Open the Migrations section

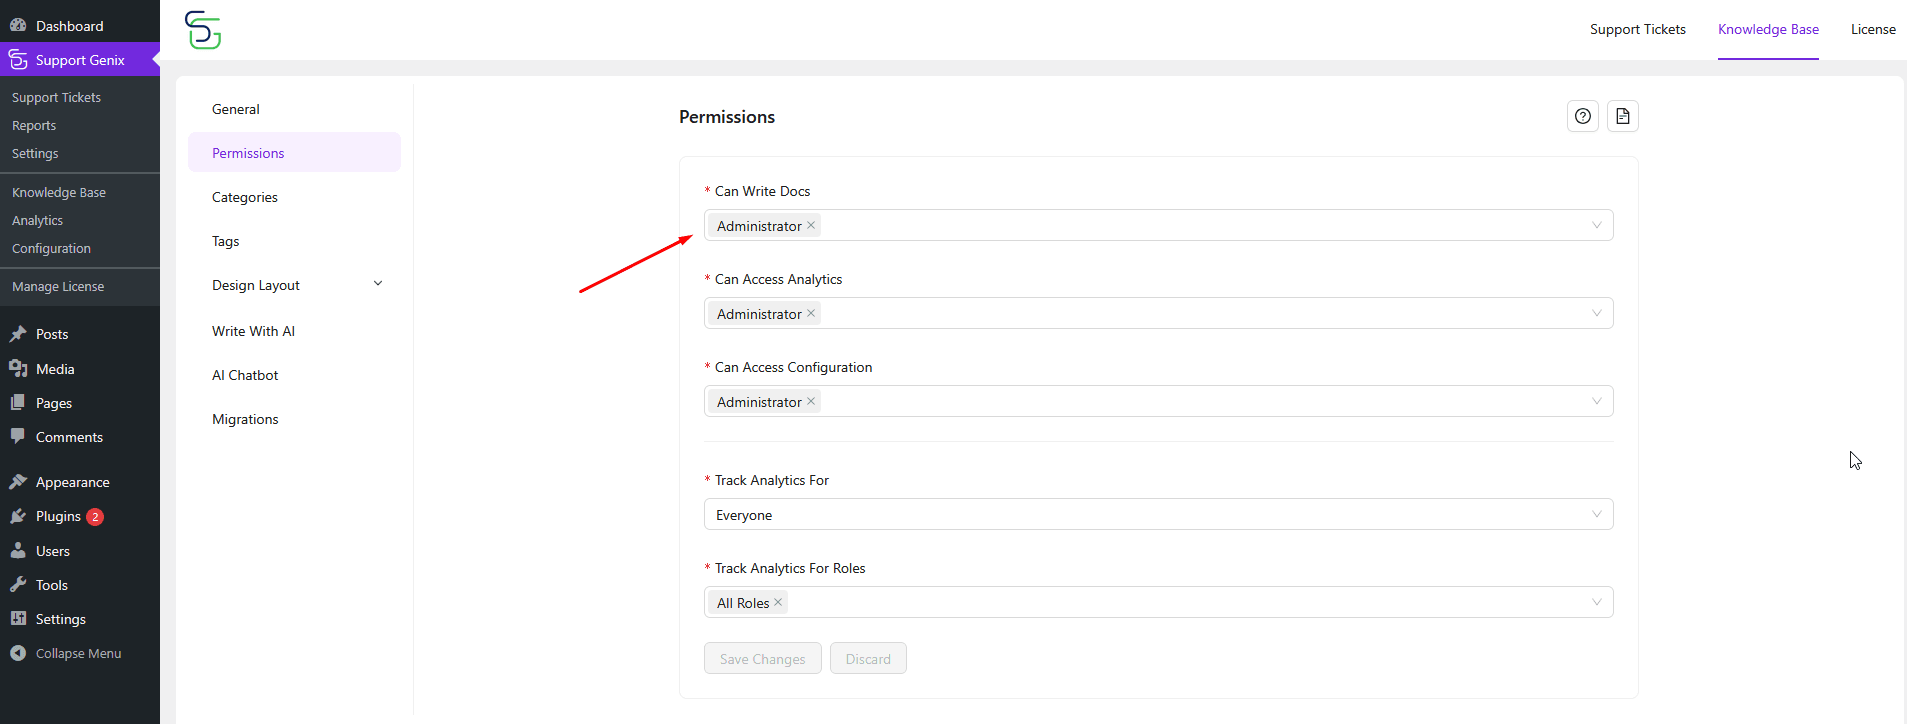point(294,419)
